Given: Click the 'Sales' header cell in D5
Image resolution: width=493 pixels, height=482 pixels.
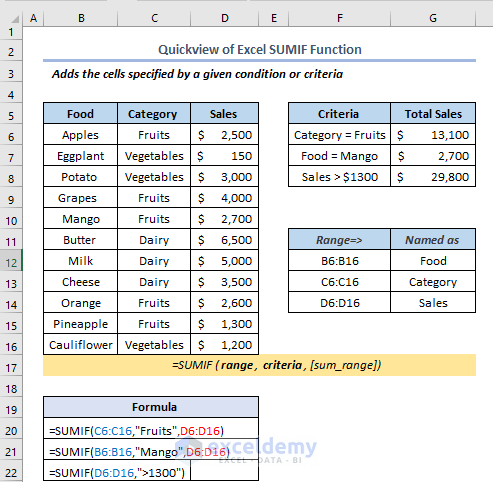Looking at the screenshot, I should tap(225, 113).
